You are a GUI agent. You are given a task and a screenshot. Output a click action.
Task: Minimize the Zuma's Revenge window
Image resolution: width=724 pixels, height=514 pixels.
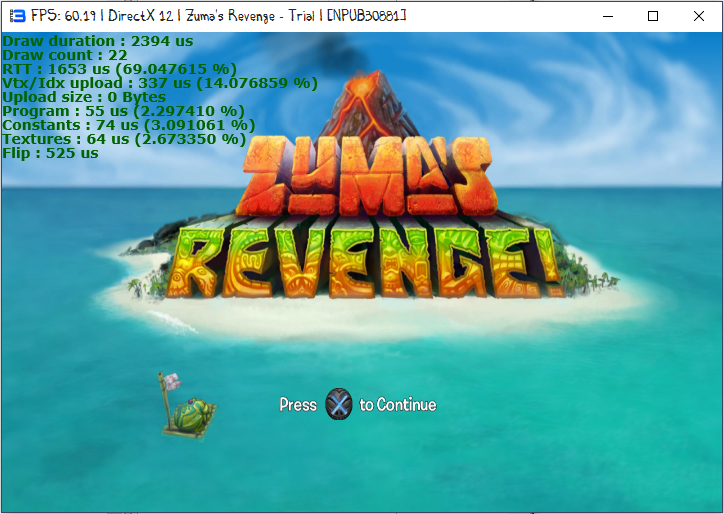pyautogui.click(x=608, y=16)
